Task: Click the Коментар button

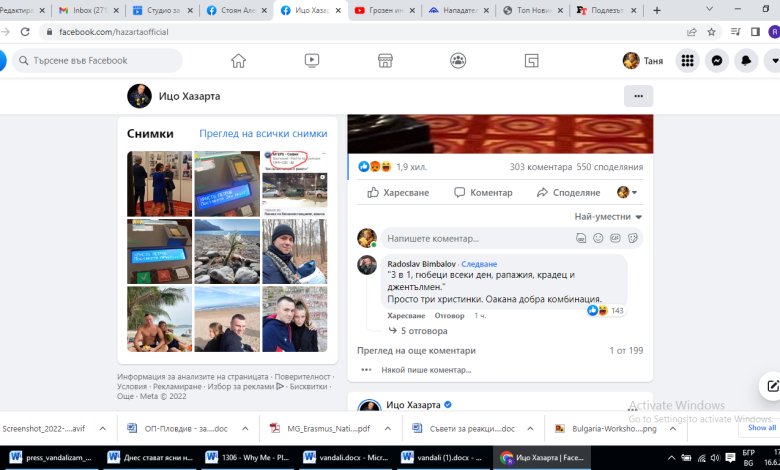Action: point(483,192)
